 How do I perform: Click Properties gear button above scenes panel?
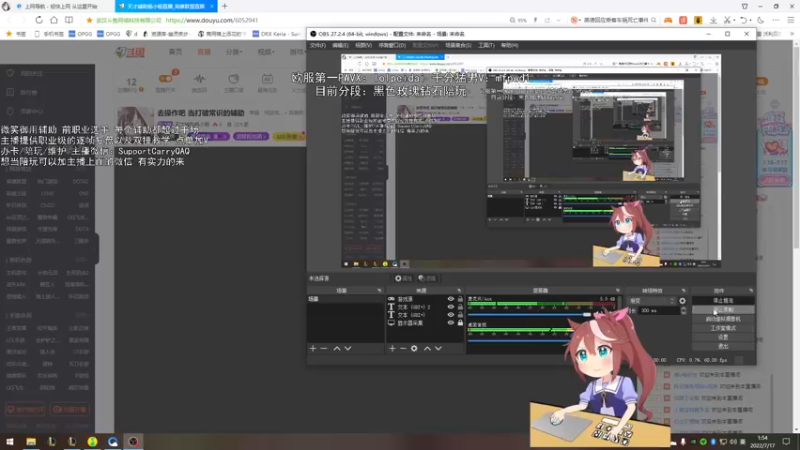(403, 279)
